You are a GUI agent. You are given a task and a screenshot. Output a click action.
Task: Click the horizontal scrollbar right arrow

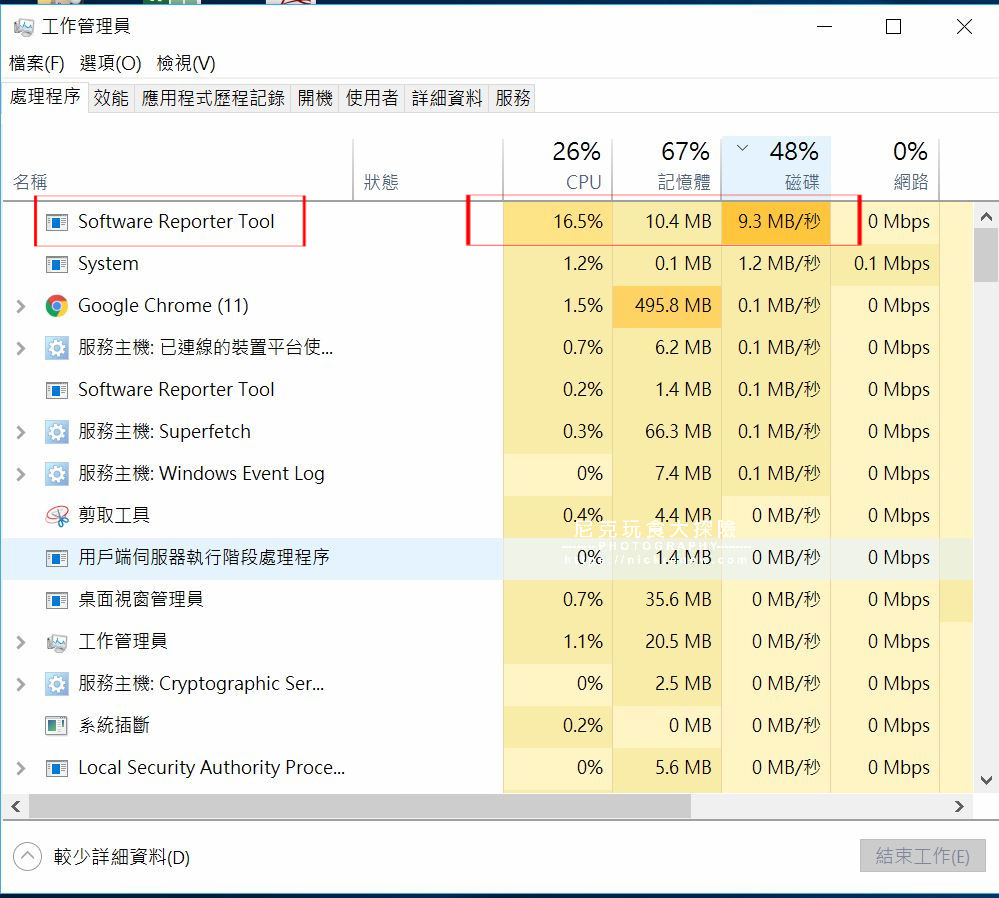[959, 807]
